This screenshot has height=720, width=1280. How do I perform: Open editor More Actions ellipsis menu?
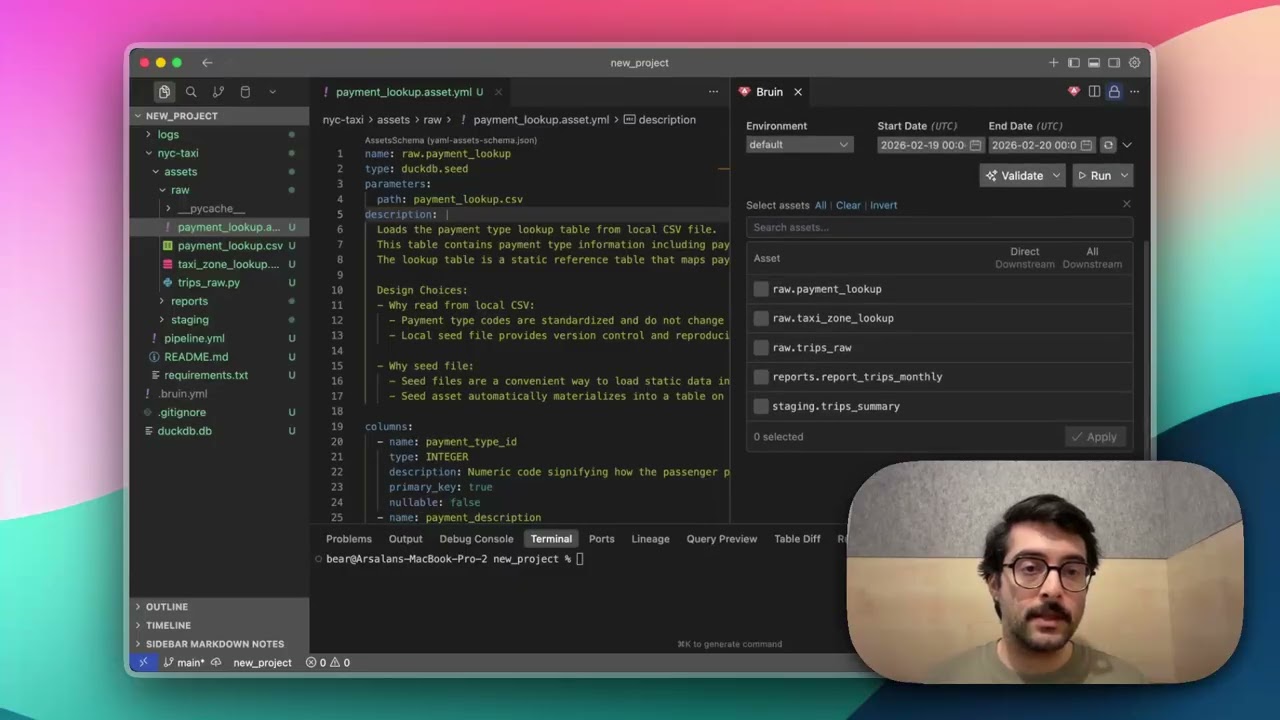point(713,92)
